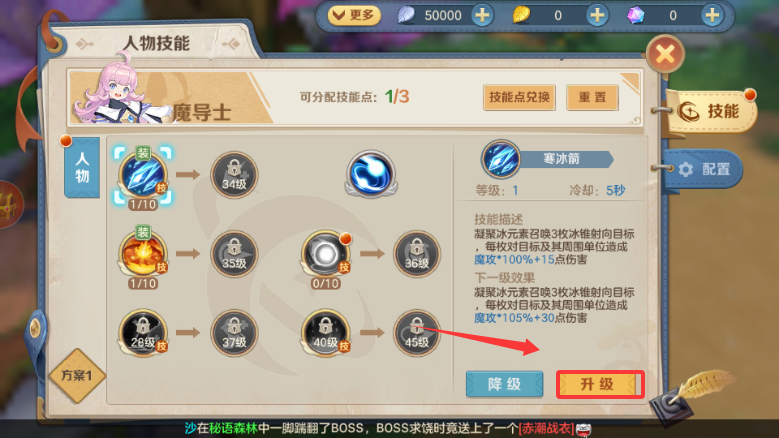Select the 寒冰箭 ice arrow skill icon
779x438 pixels.
click(143, 176)
